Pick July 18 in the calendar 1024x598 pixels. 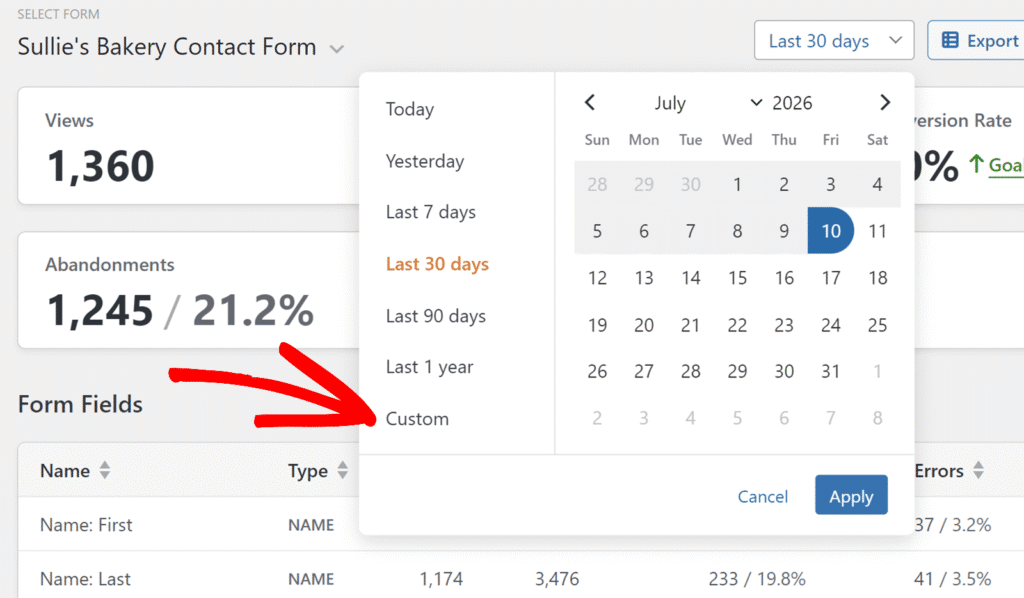877,278
